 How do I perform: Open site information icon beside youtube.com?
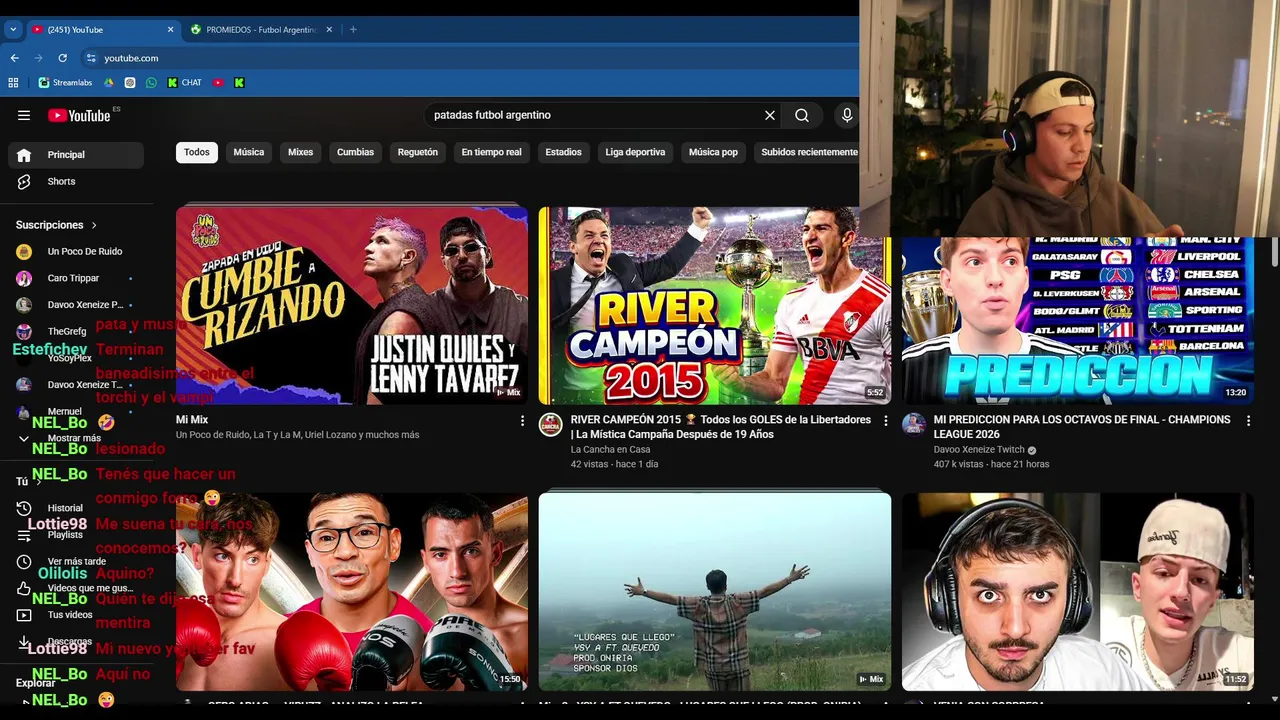click(x=91, y=58)
